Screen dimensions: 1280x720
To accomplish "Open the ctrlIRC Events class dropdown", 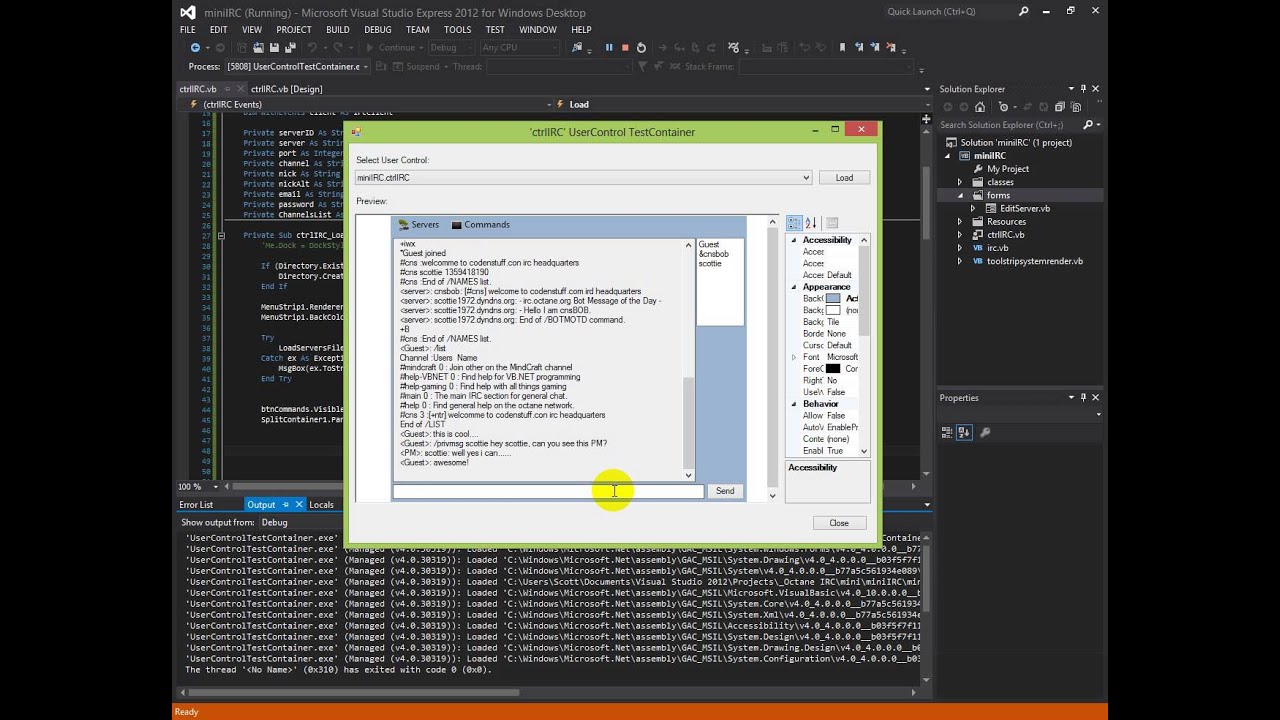I will [x=549, y=104].
